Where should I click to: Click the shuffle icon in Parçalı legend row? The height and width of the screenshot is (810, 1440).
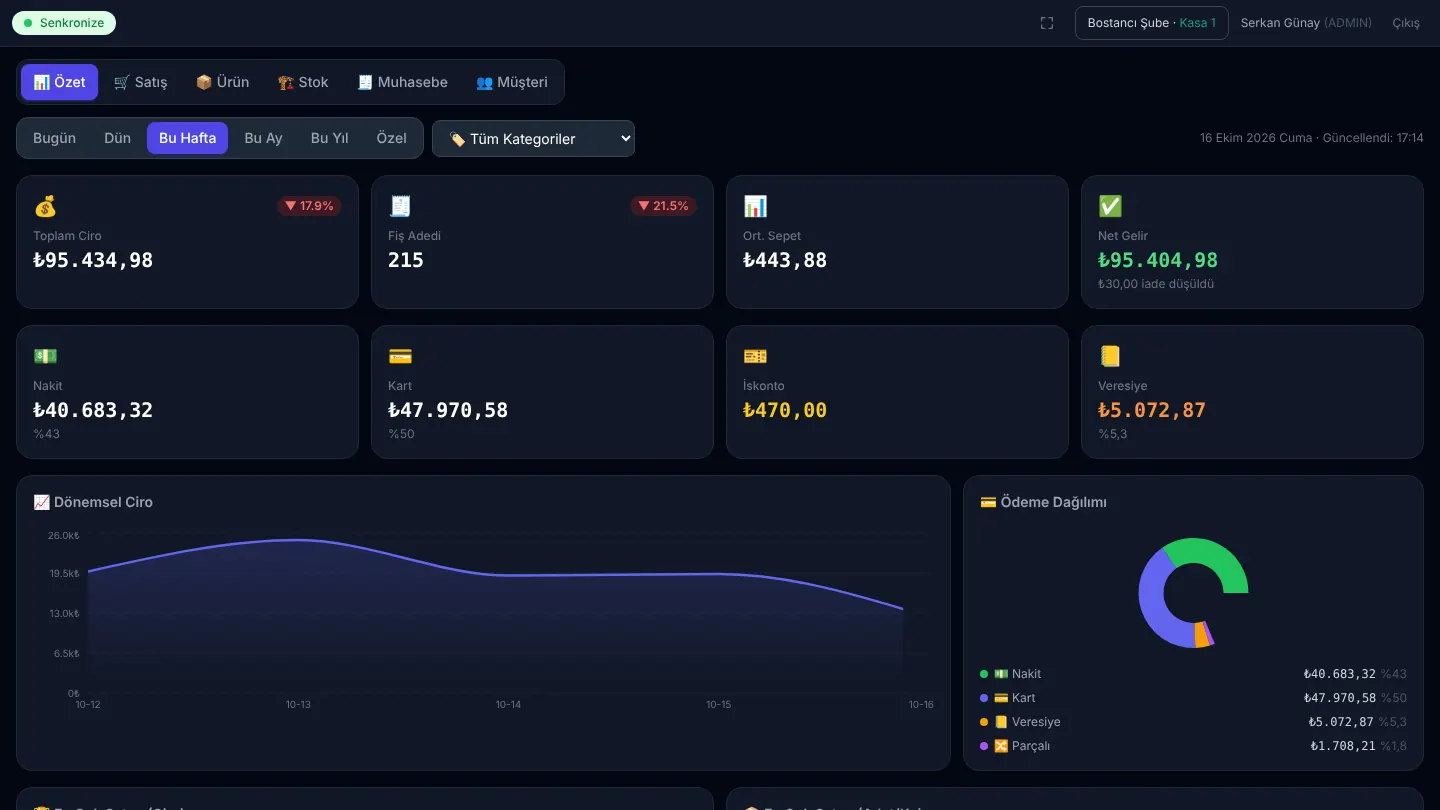click(1001, 746)
